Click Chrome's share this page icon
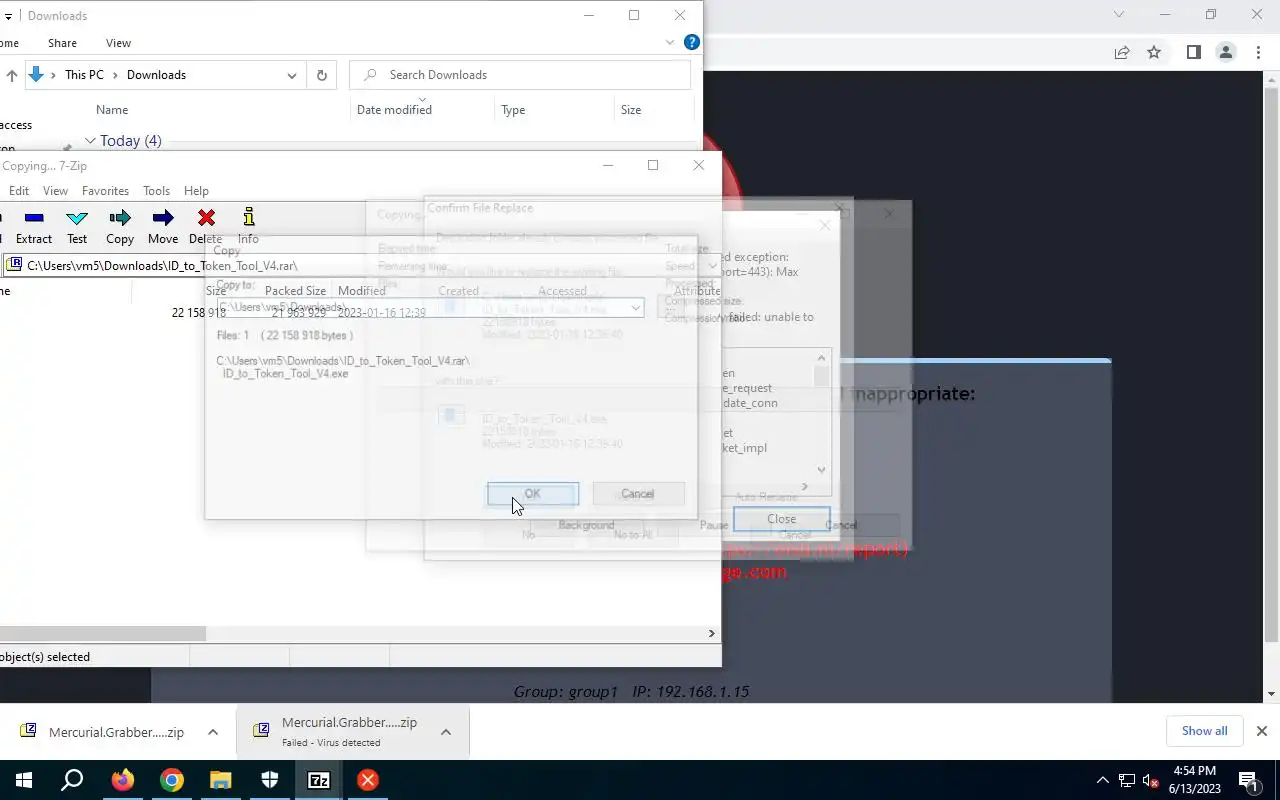This screenshot has width=1280, height=800. pyautogui.click(x=1122, y=52)
